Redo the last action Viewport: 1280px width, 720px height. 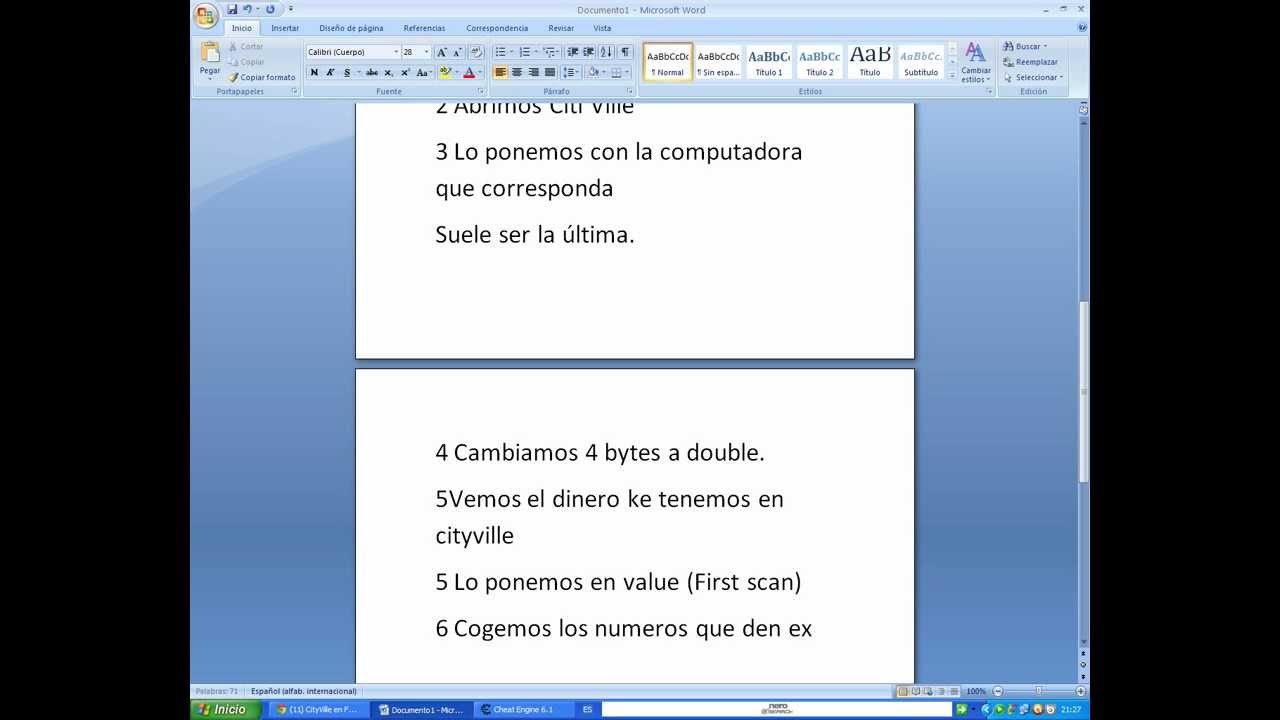[270, 9]
